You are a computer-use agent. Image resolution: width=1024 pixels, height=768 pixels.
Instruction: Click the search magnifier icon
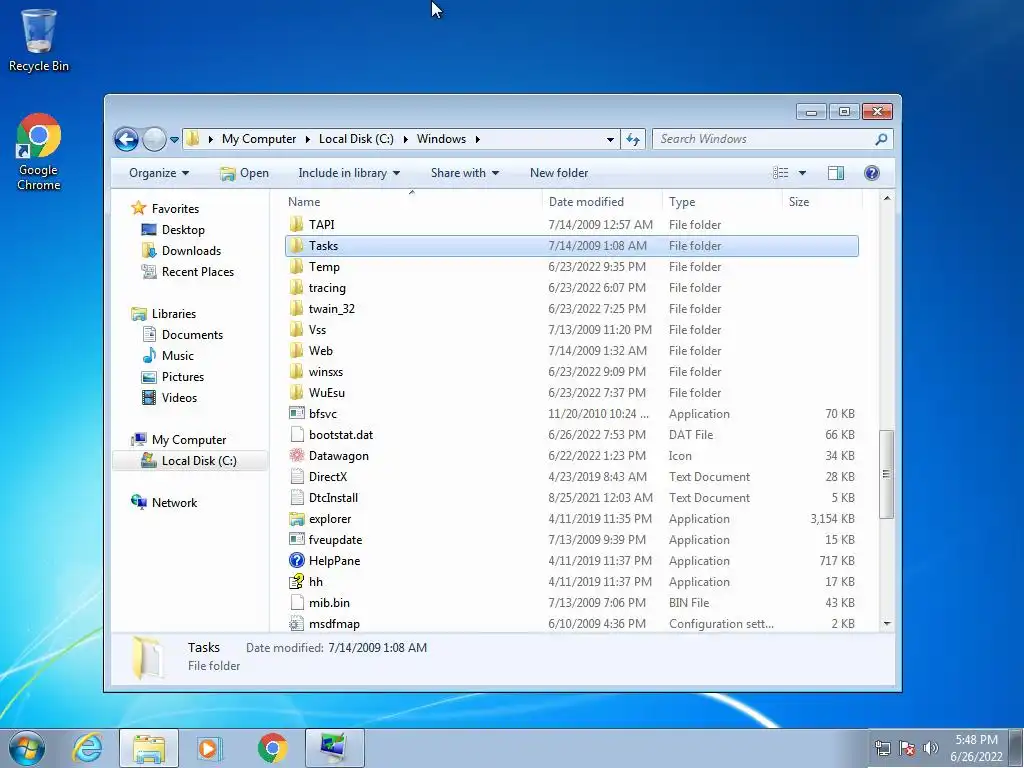pos(881,139)
